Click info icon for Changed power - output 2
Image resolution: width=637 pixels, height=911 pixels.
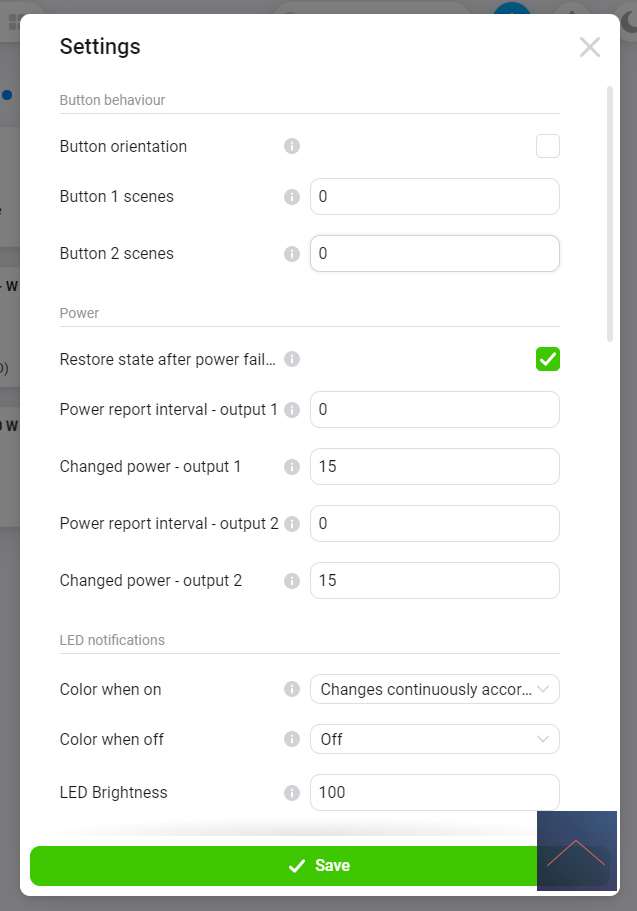pyautogui.click(x=292, y=581)
